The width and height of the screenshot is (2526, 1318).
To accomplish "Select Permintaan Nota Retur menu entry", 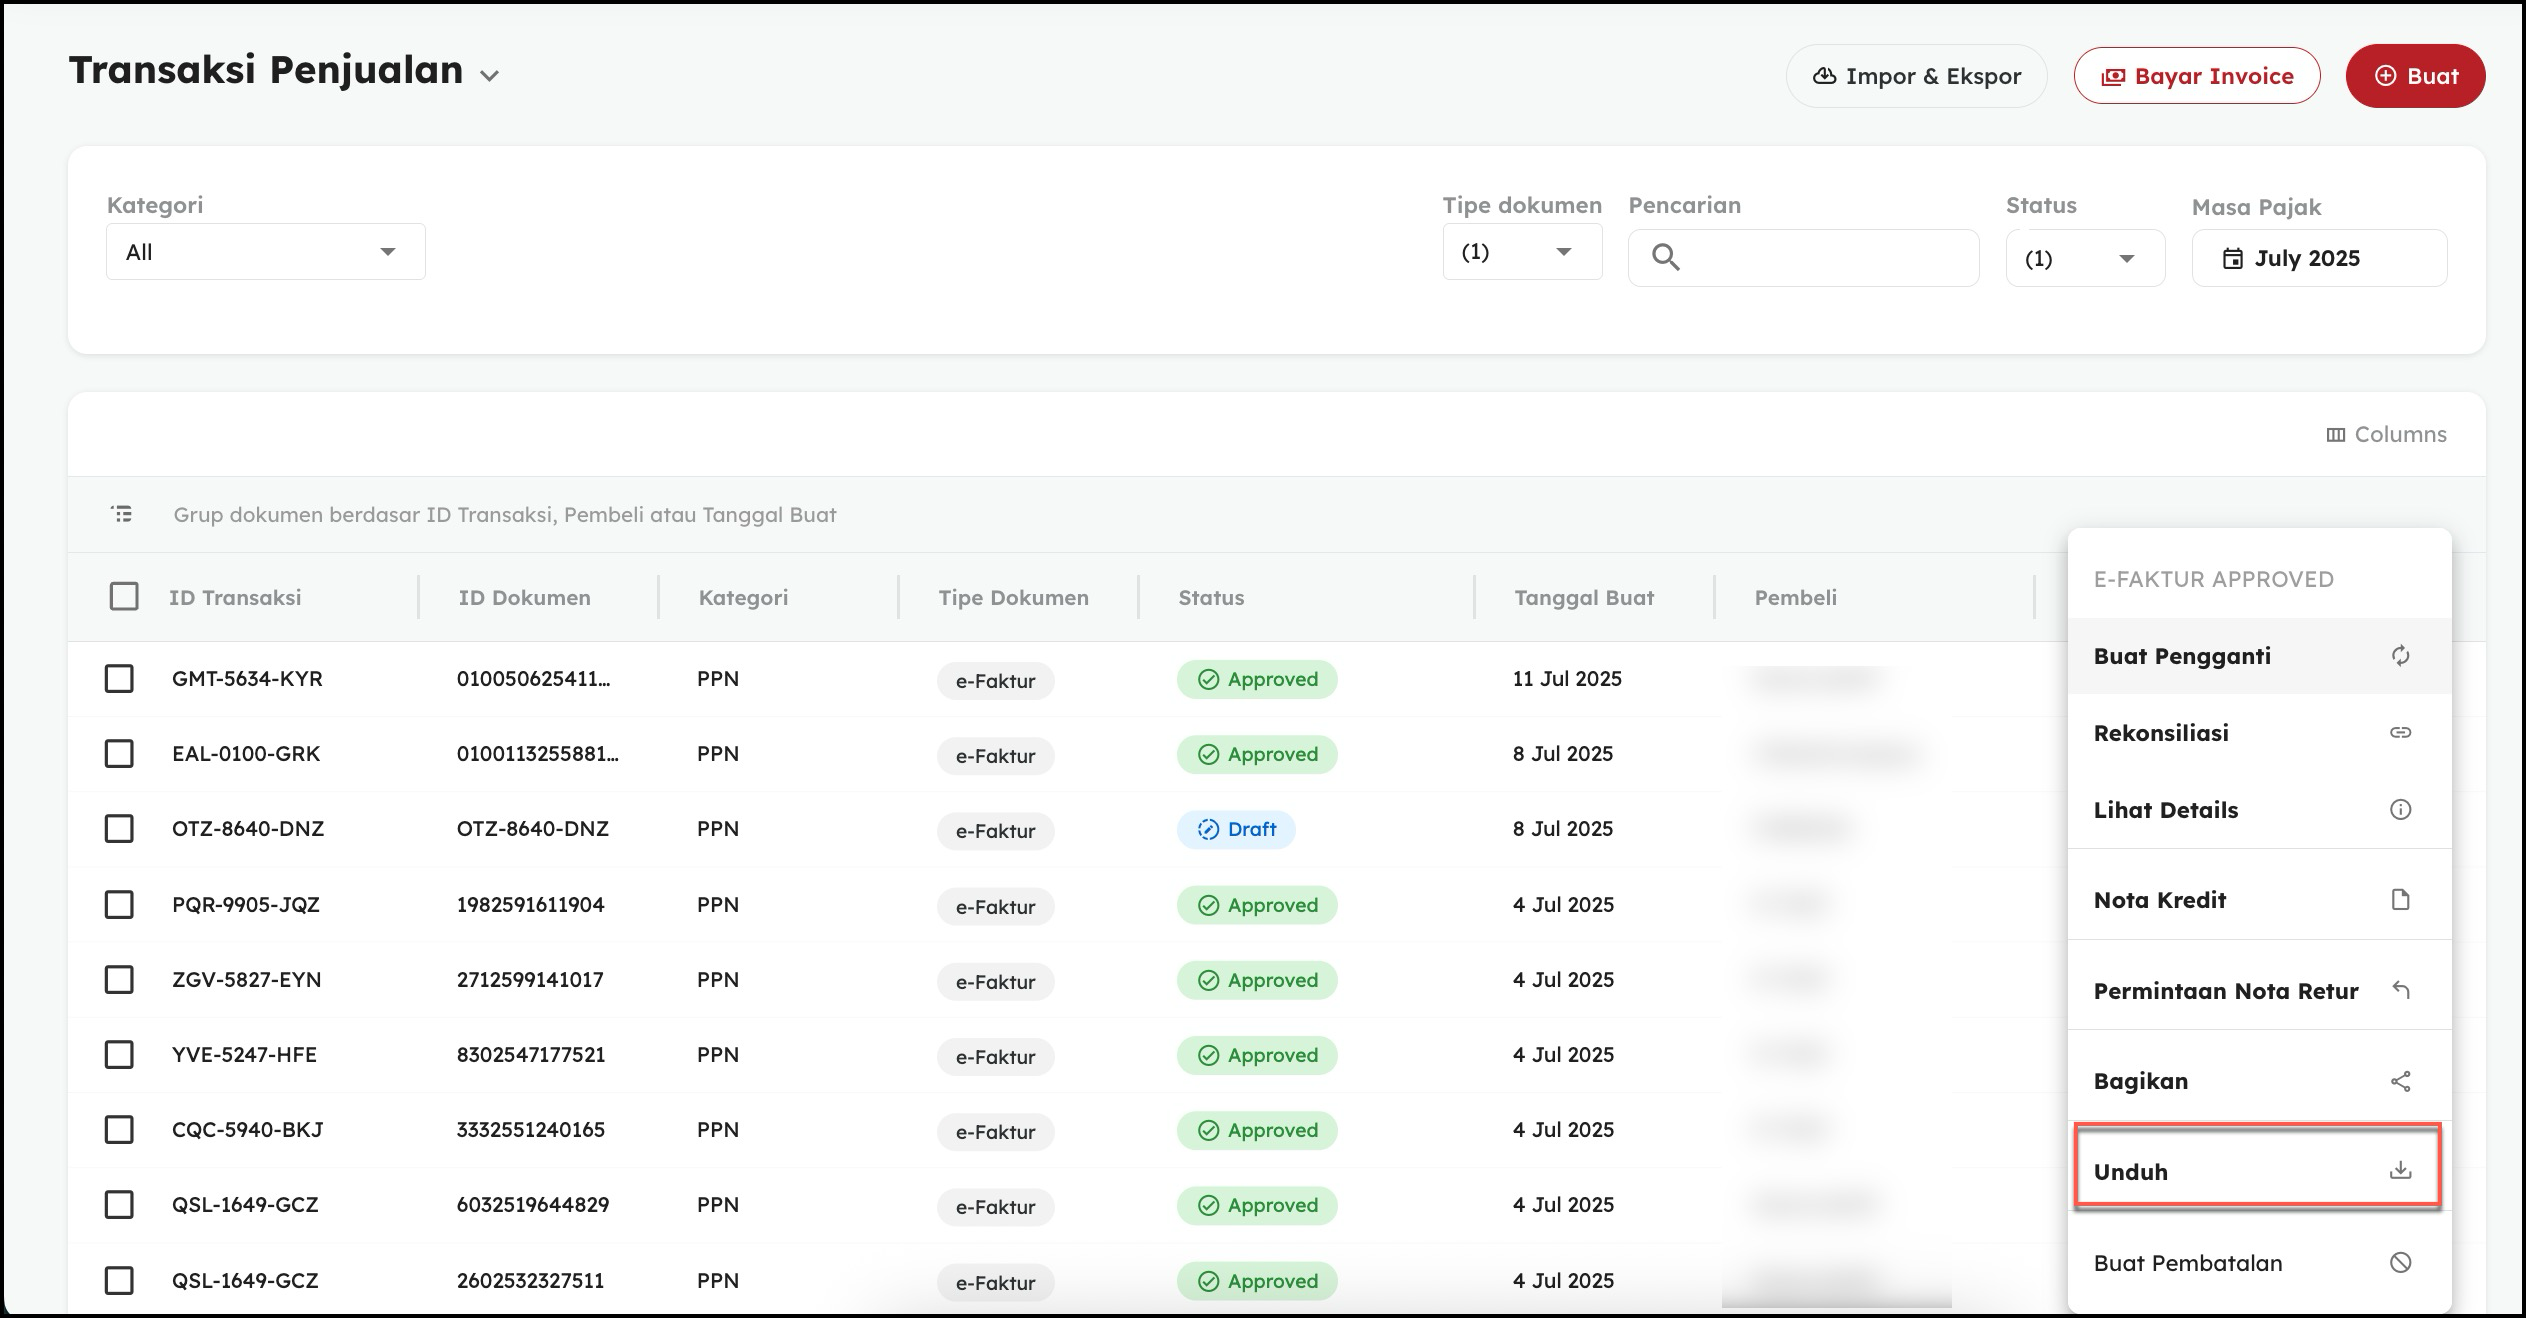I will (x=2225, y=991).
